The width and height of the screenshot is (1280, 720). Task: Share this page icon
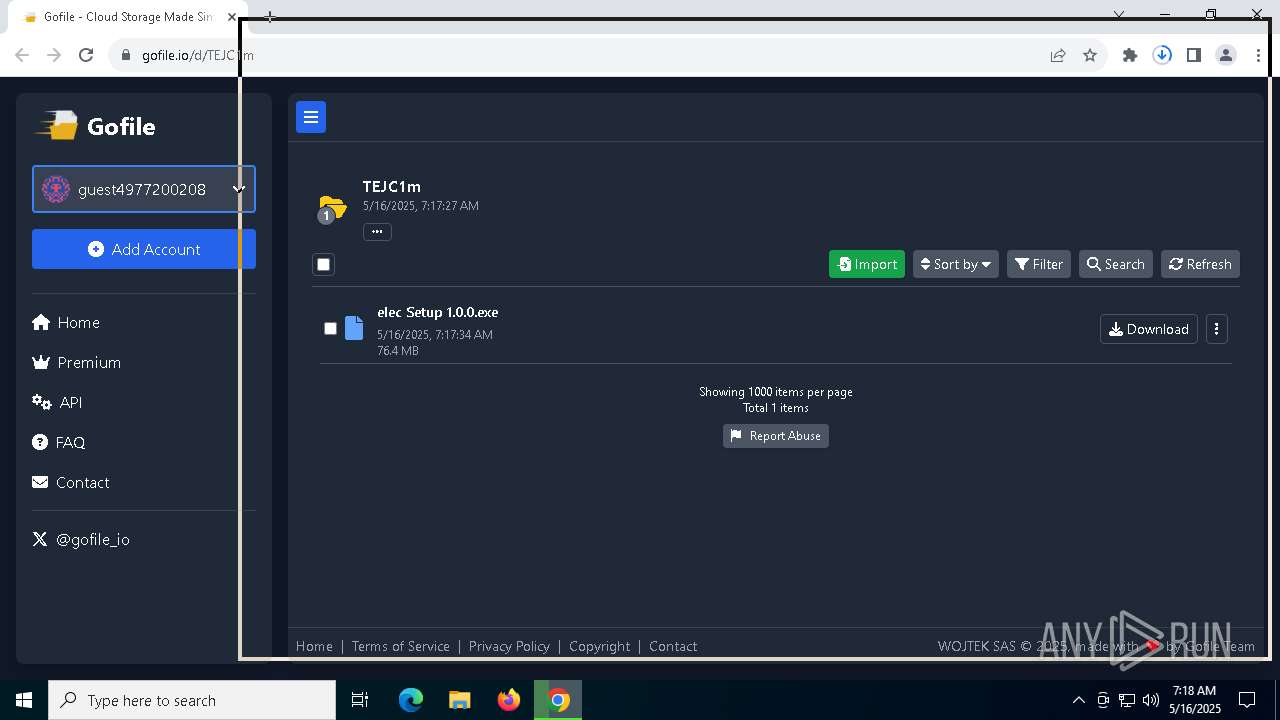[x=1057, y=55]
